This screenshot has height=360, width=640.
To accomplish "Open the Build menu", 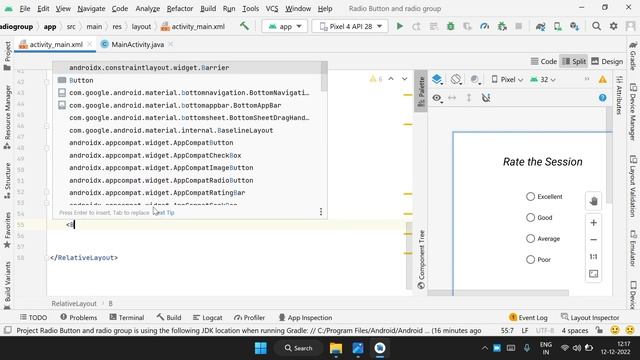I will (208, 9).
